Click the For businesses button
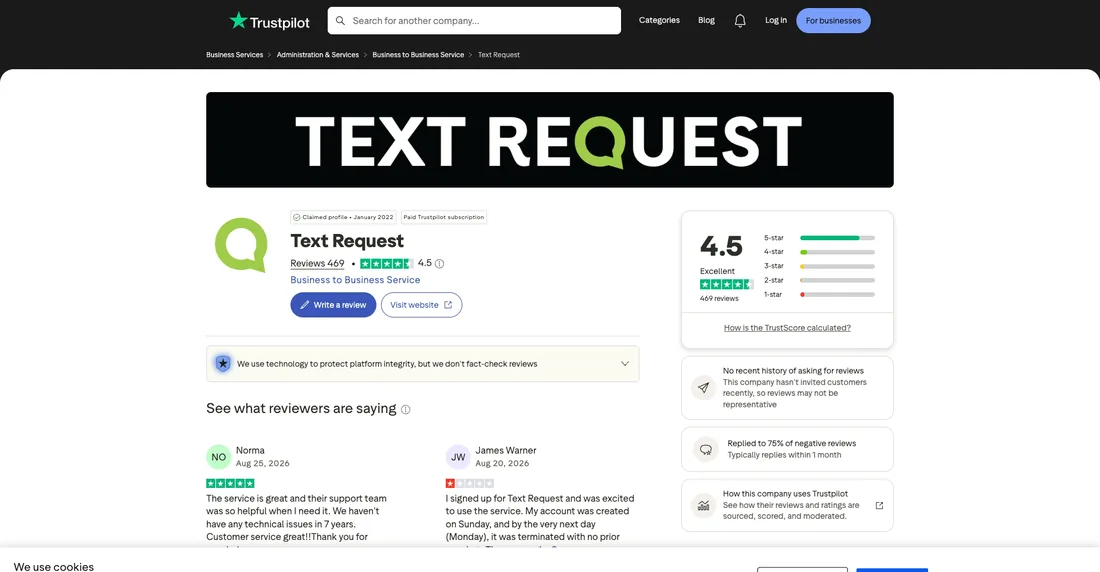The image size is (1100, 572). click(x=833, y=20)
